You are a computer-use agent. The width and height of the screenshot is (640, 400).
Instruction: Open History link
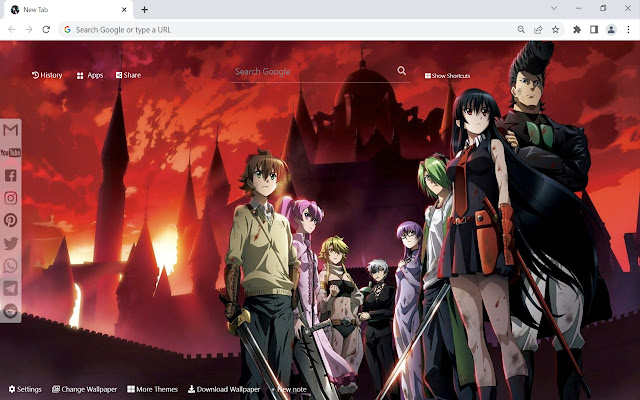click(x=47, y=75)
